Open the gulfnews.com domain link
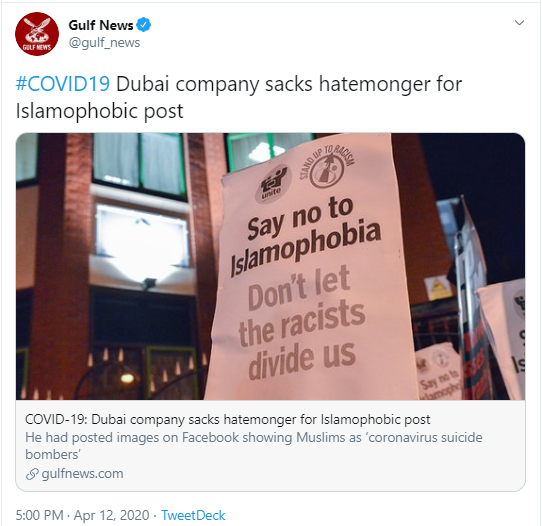The width and height of the screenshot is (542, 526). [x=82, y=473]
